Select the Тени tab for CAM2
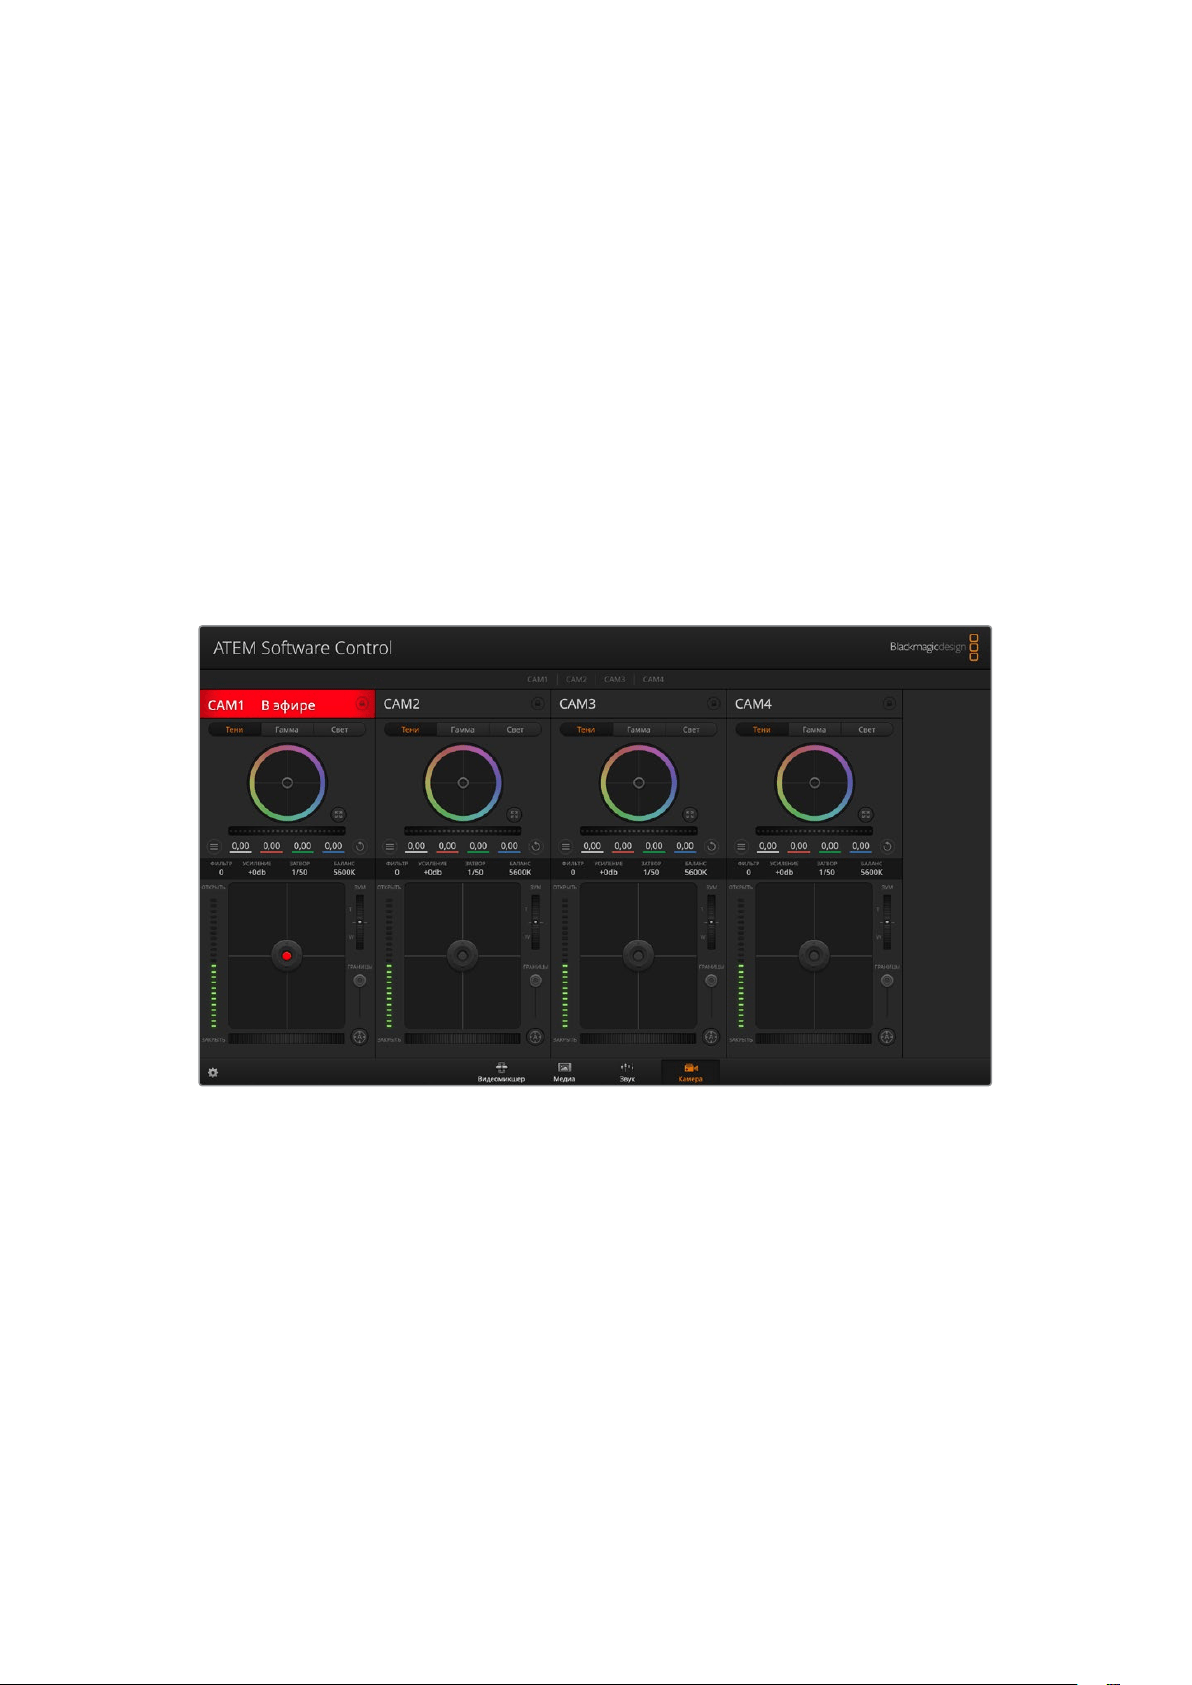 tap(410, 730)
